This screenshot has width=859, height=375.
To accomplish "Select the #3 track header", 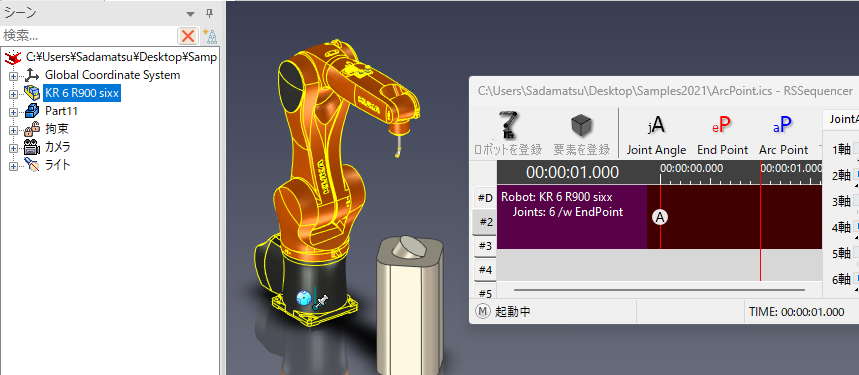I will pos(484,246).
